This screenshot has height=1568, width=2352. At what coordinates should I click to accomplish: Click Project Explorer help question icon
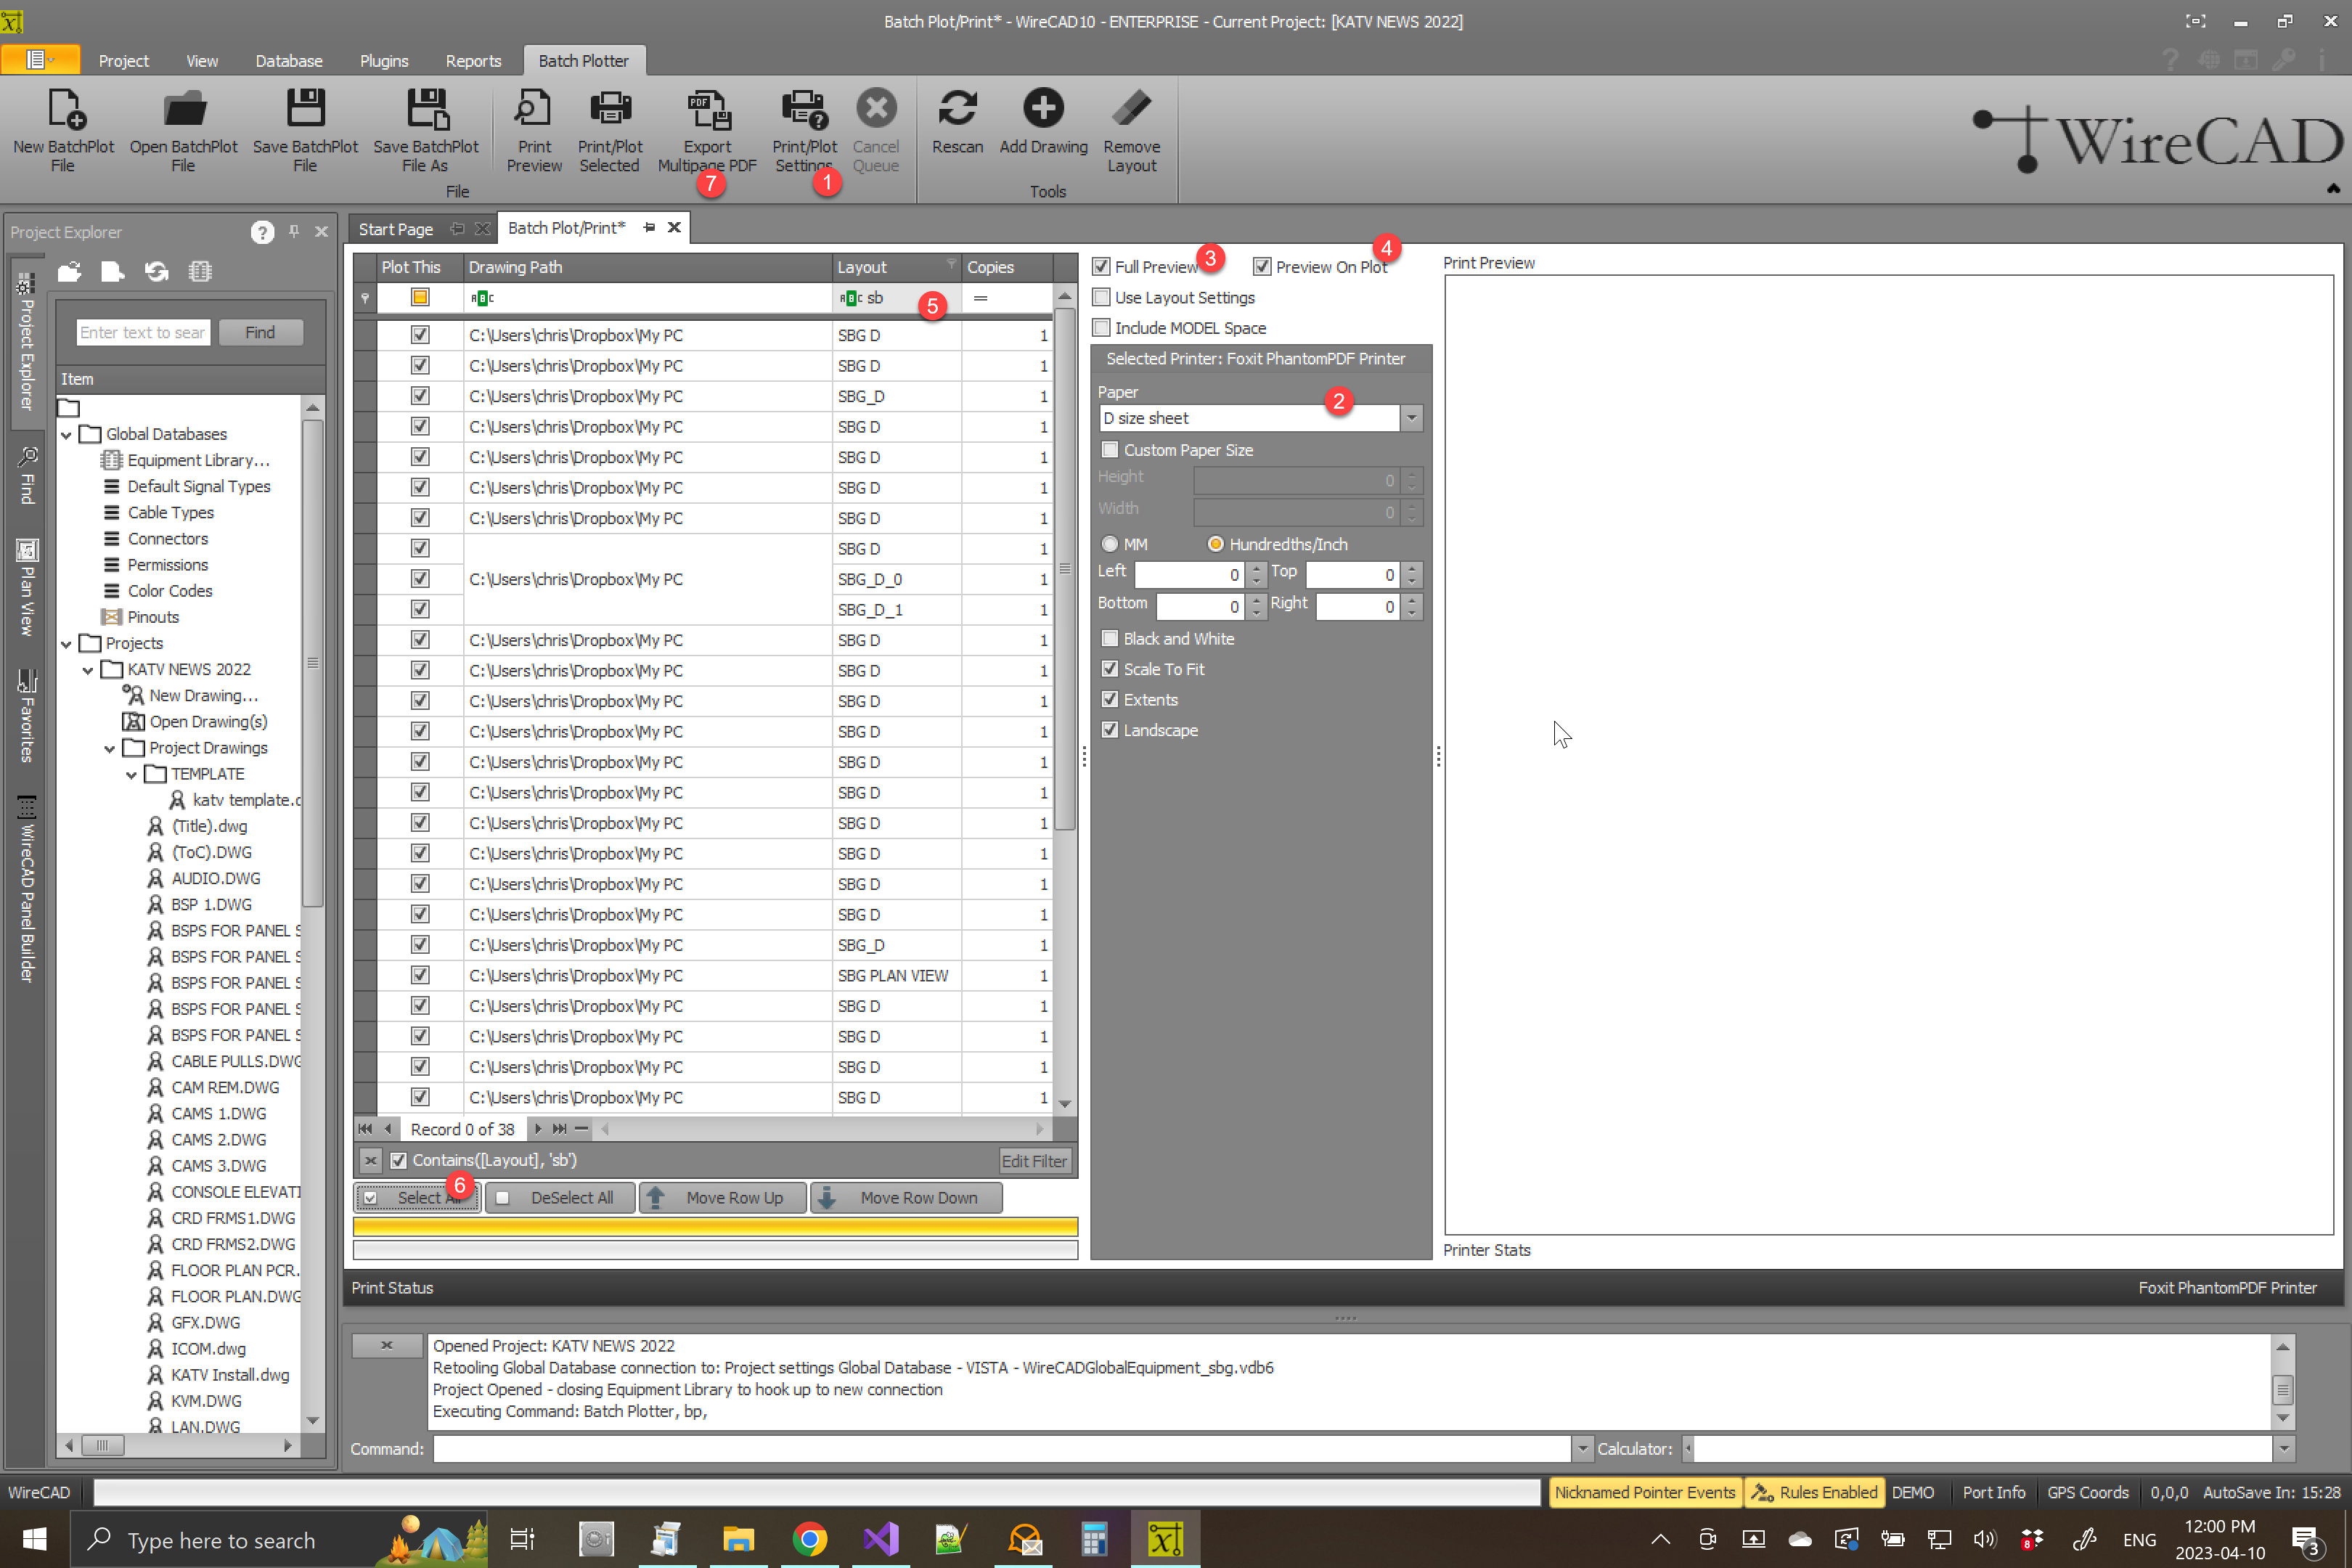[262, 232]
